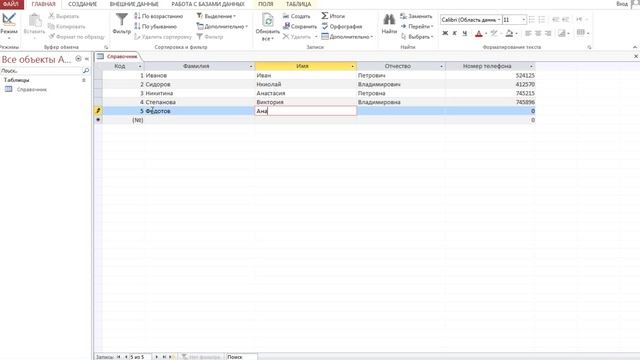Click the Копировать copy command
The height and width of the screenshot is (360, 640).
pos(67,27)
